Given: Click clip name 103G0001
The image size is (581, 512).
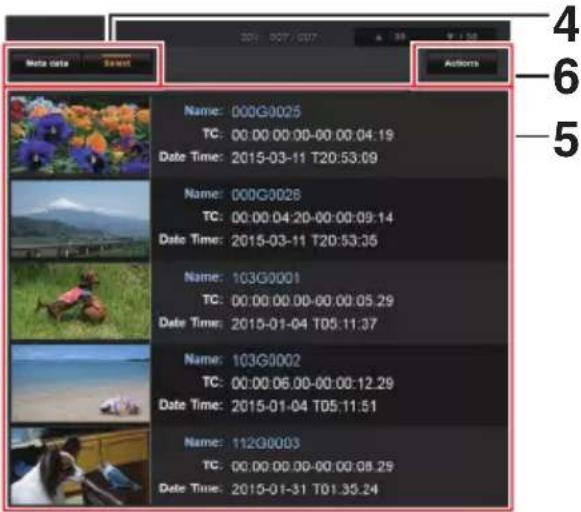Looking at the screenshot, I should tap(266, 277).
